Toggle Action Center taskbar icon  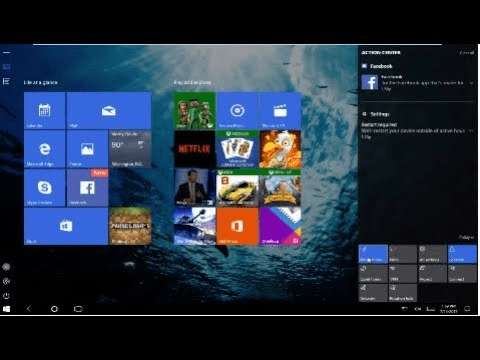click(467, 309)
